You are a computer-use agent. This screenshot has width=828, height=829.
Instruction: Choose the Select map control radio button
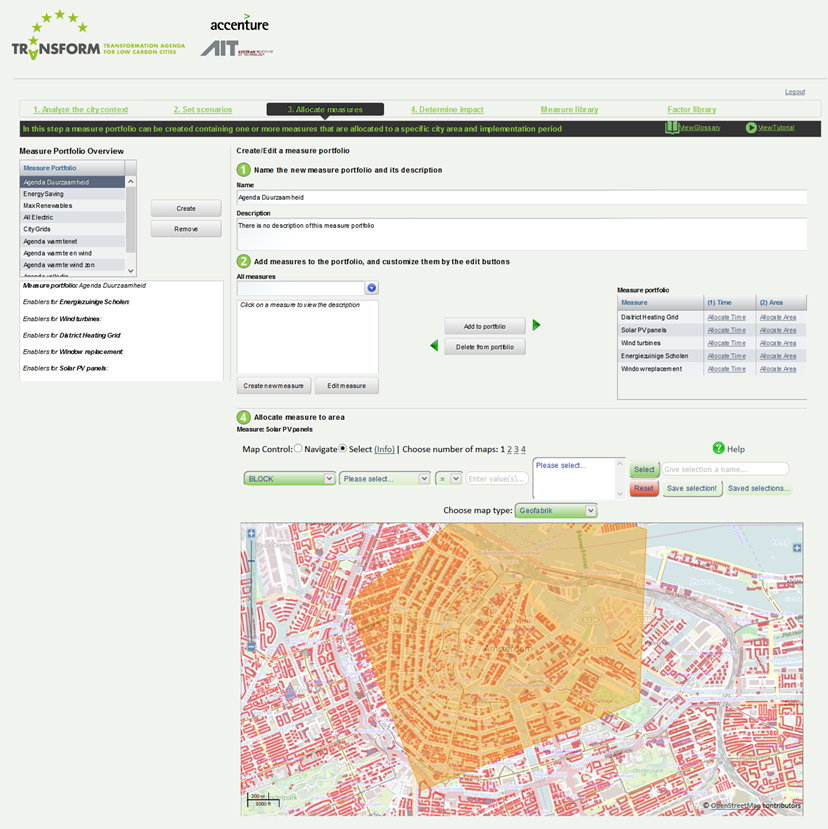tap(343, 449)
